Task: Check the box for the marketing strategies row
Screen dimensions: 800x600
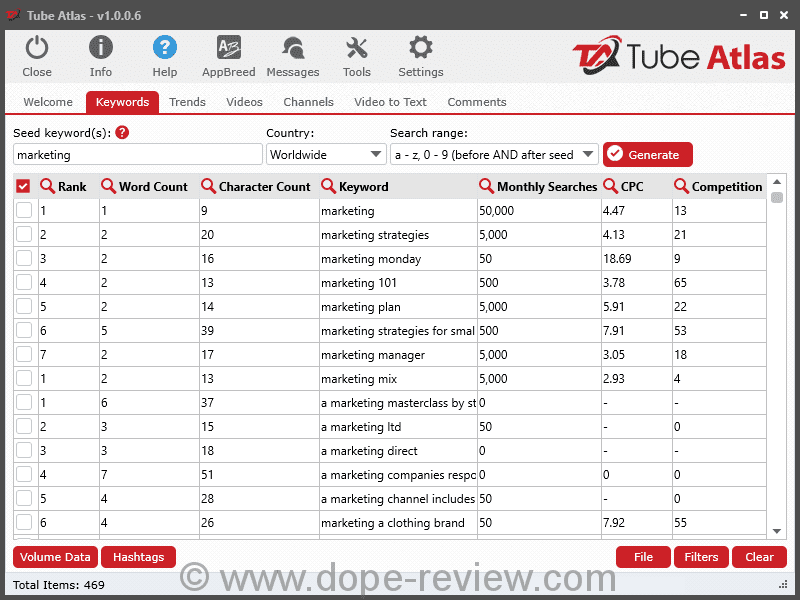Action: point(24,234)
